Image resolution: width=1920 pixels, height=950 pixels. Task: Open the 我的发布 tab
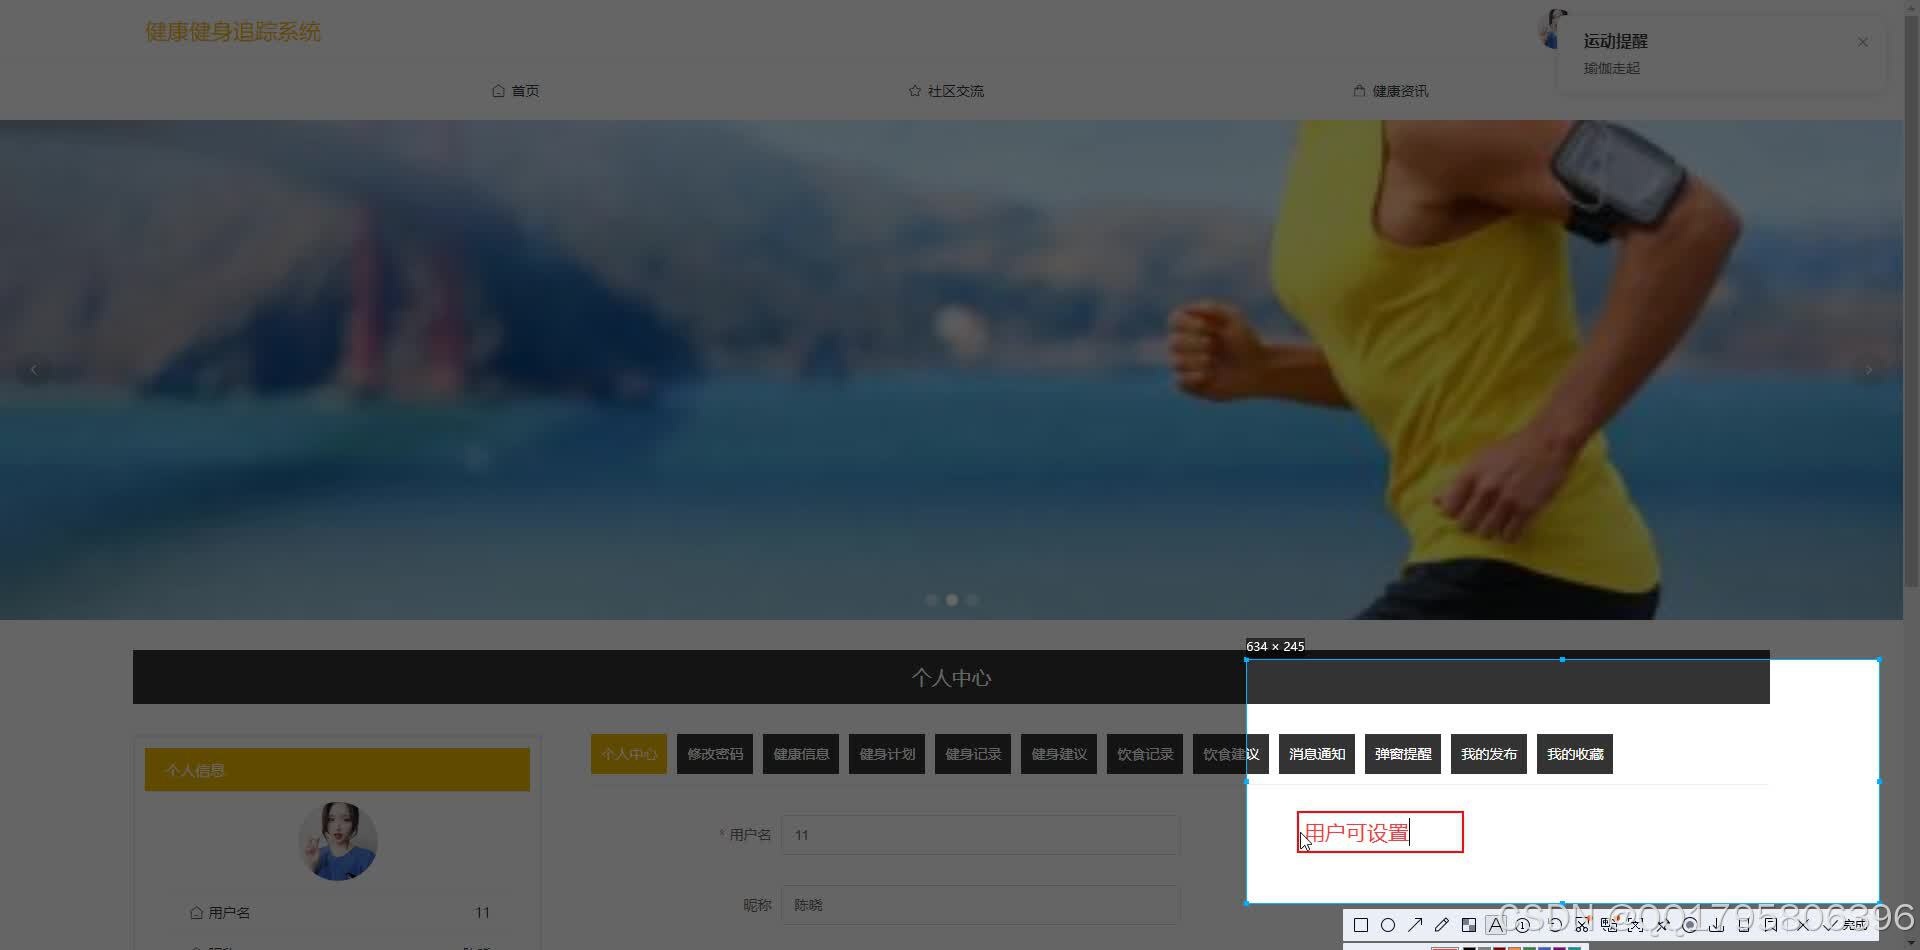click(x=1489, y=754)
